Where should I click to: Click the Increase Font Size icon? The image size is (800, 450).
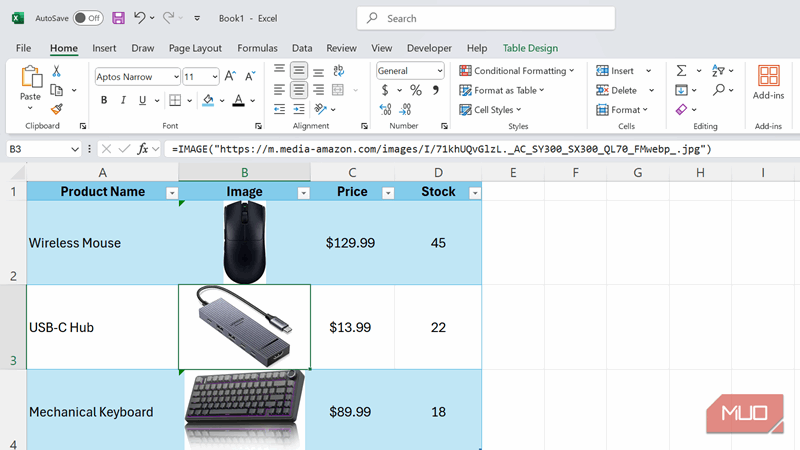pos(230,76)
